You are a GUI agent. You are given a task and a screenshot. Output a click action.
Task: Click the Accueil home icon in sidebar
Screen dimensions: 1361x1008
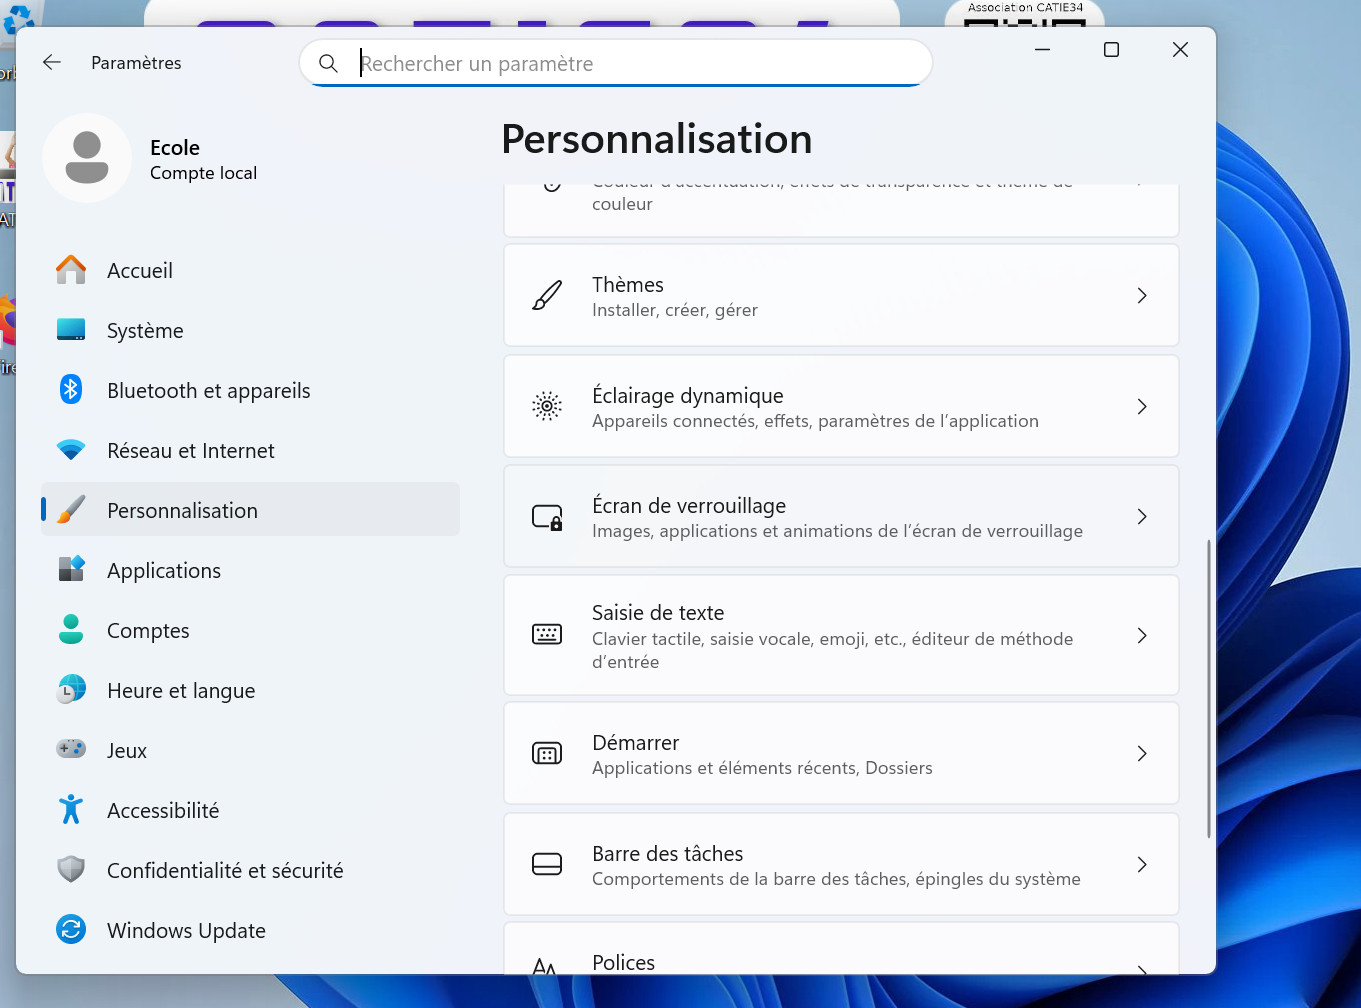coord(71,270)
